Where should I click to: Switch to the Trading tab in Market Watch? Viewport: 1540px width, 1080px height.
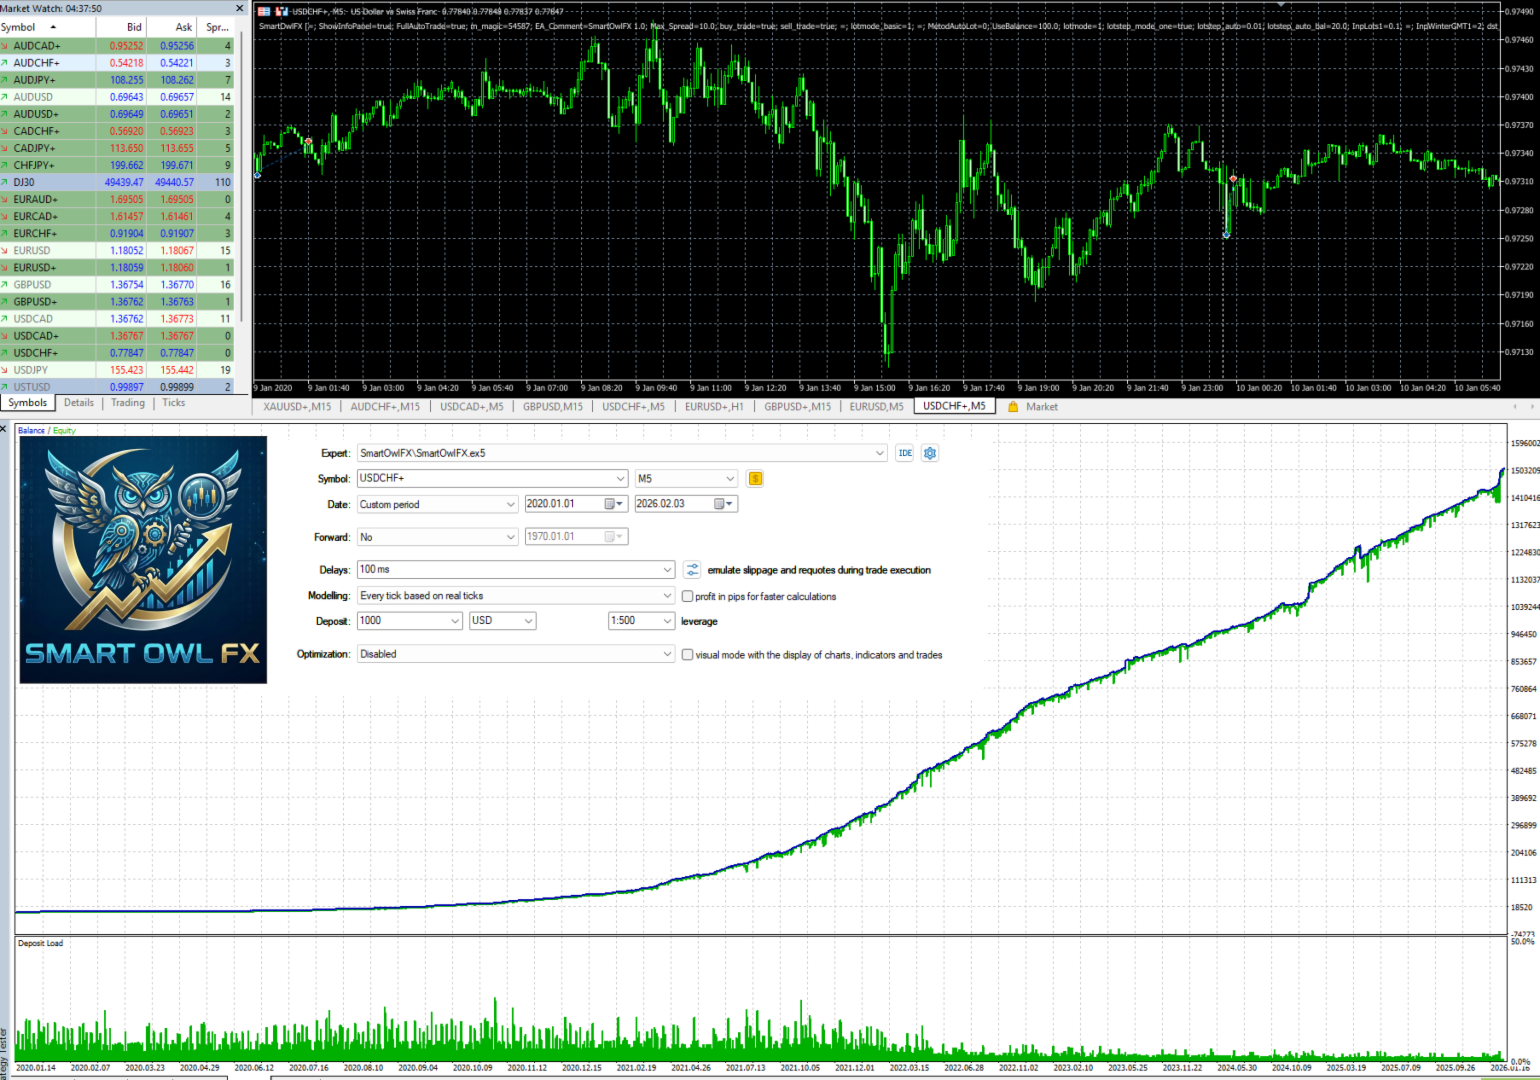click(x=127, y=402)
